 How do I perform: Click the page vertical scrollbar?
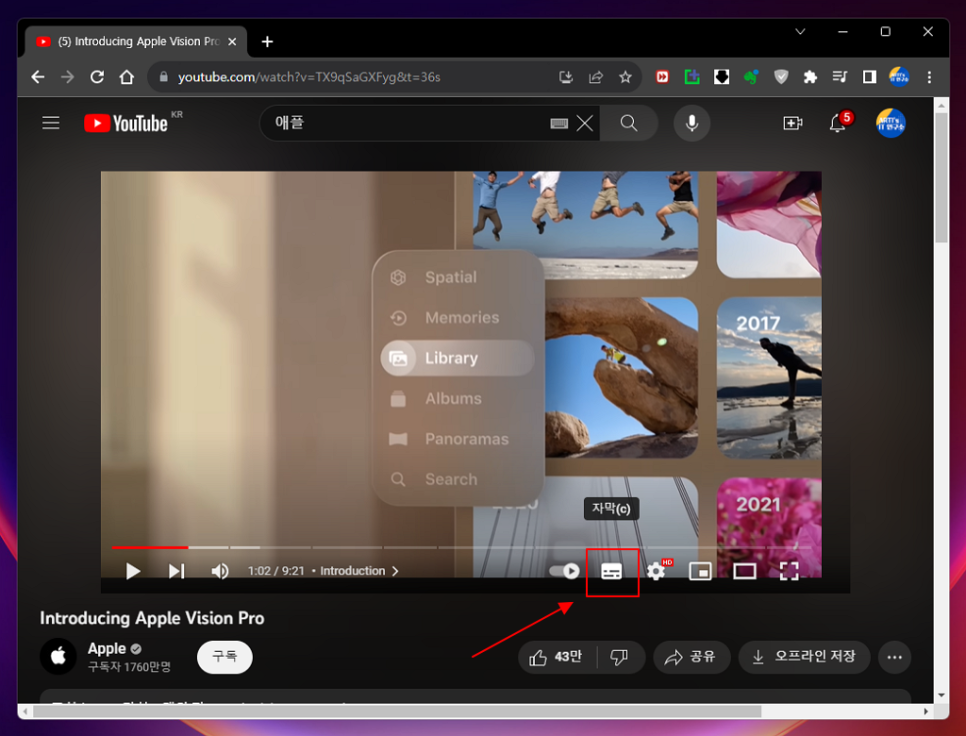pos(941,179)
